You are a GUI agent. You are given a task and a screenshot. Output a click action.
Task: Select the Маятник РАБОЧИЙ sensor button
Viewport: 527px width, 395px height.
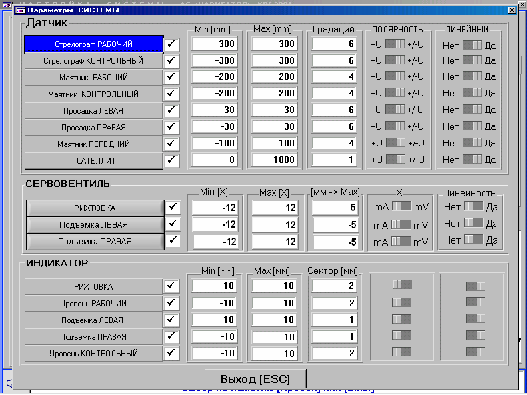pyautogui.click(x=94, y=77)
